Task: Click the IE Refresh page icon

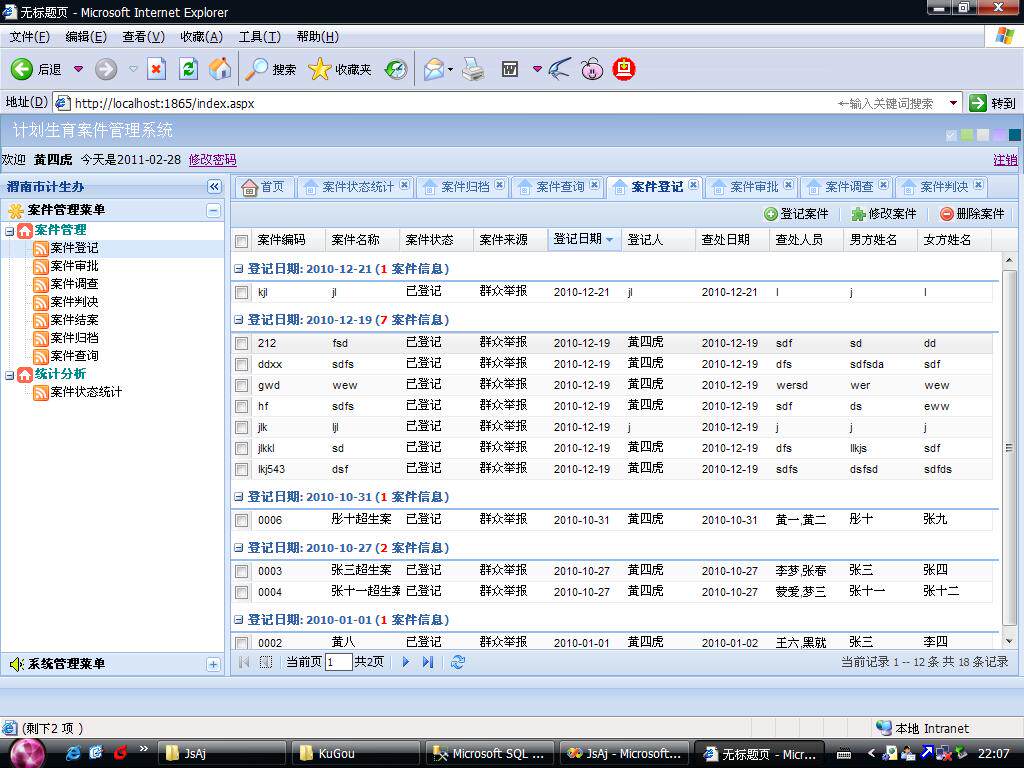Action: click(189, 69)
